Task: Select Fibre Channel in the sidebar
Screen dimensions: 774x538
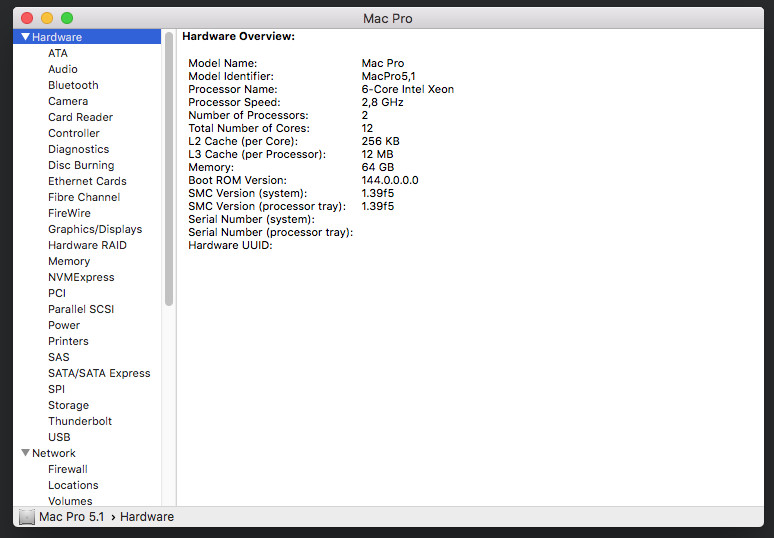Action: 84,197
